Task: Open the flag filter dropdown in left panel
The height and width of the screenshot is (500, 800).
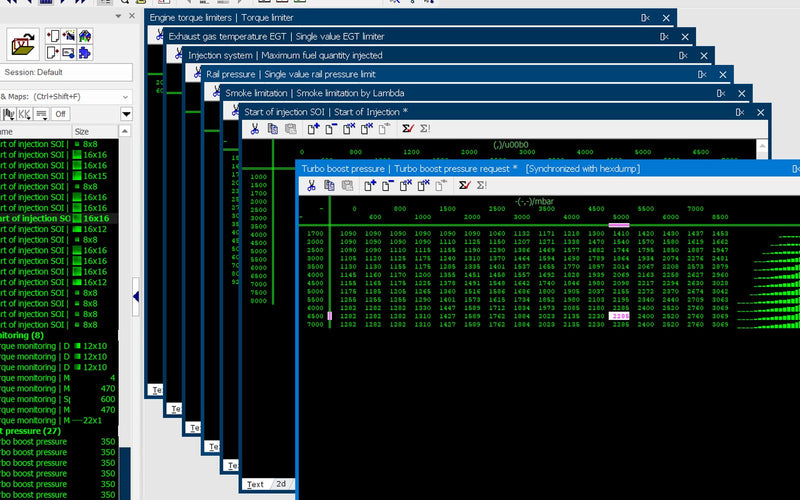Action: (x=9, y=114)
